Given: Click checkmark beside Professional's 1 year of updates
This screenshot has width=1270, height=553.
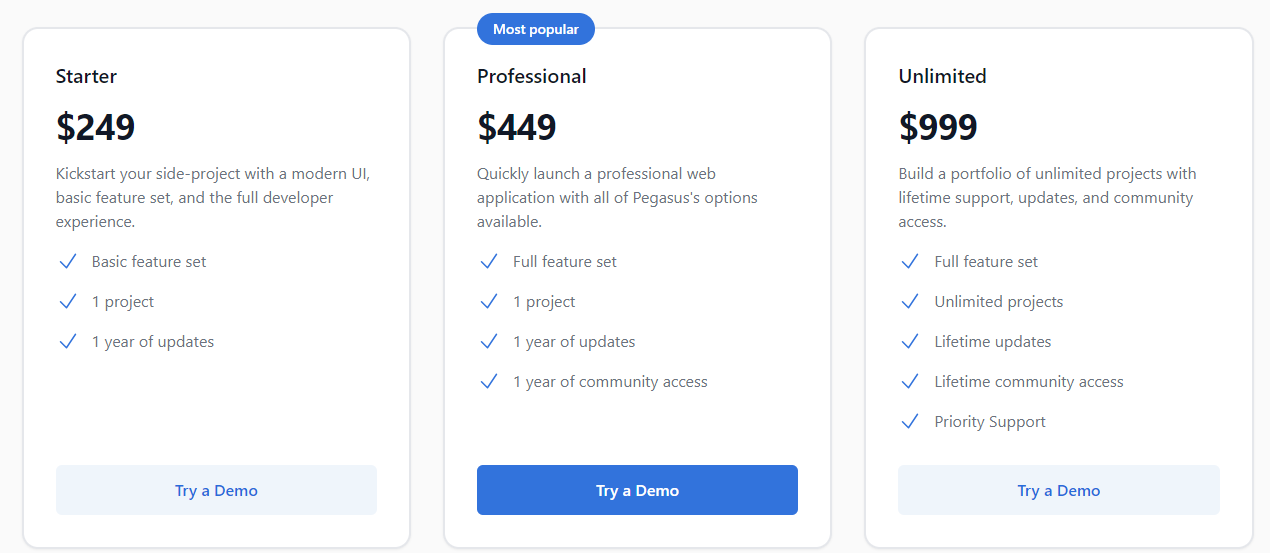Looking at the screenshot, I should [x=489, y=342].
